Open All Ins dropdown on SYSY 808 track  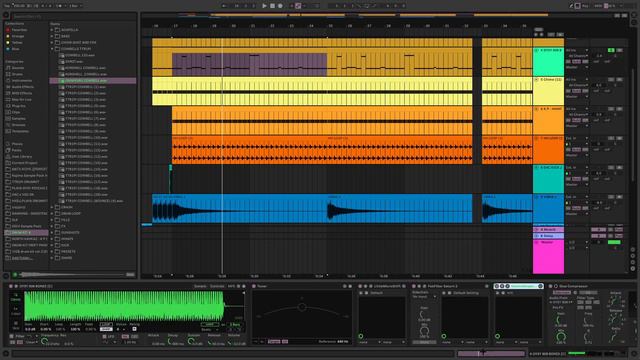[x=577, y=51]
